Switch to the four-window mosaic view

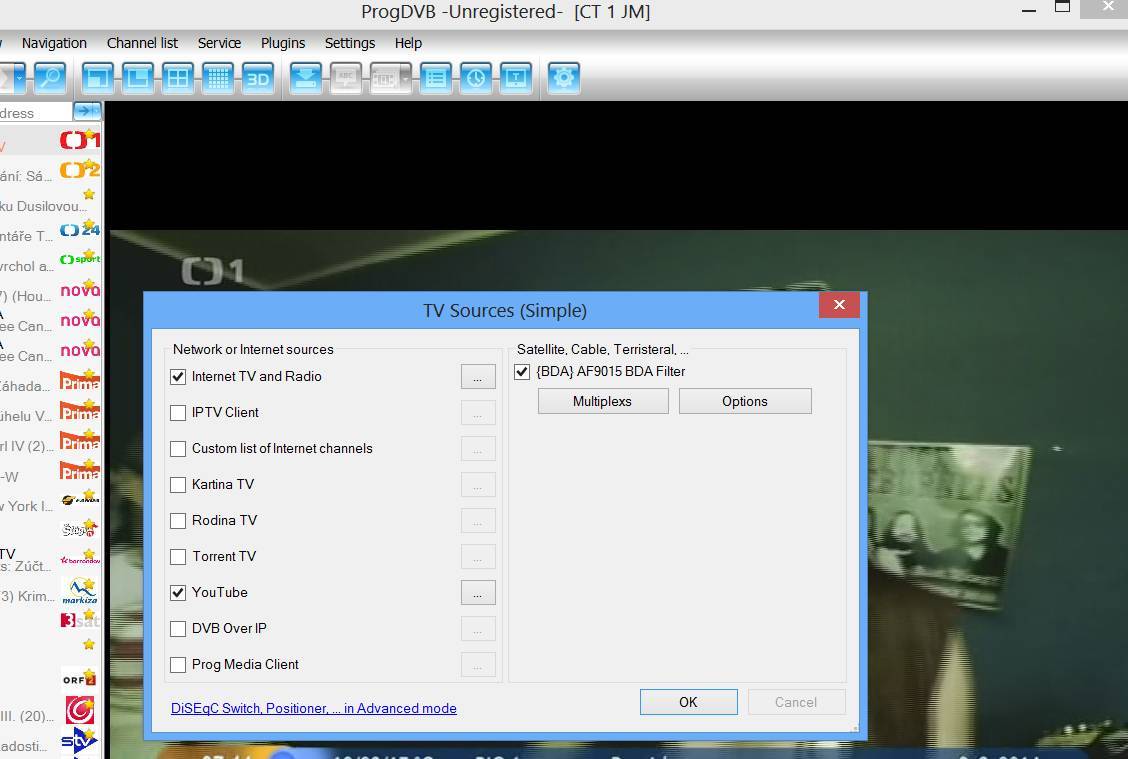[x=178, y=78]
